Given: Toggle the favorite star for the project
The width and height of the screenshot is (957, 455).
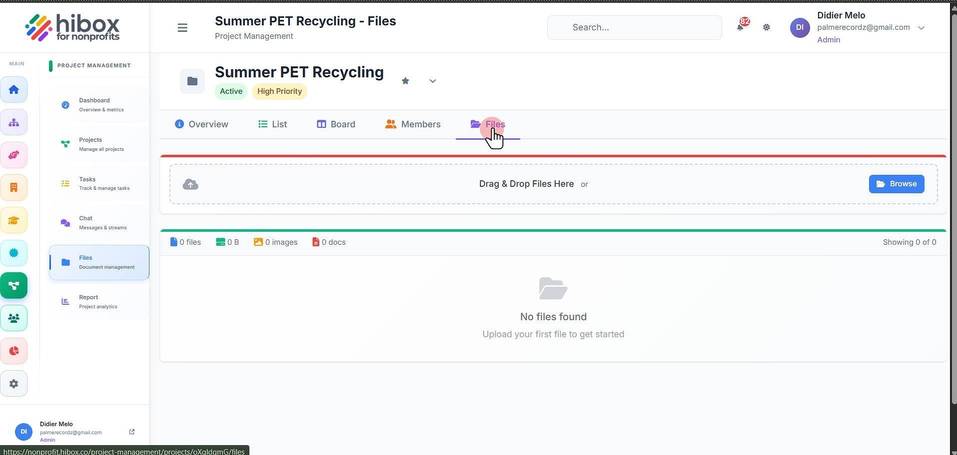Looking at the screenshot, I should coord(405,81).
